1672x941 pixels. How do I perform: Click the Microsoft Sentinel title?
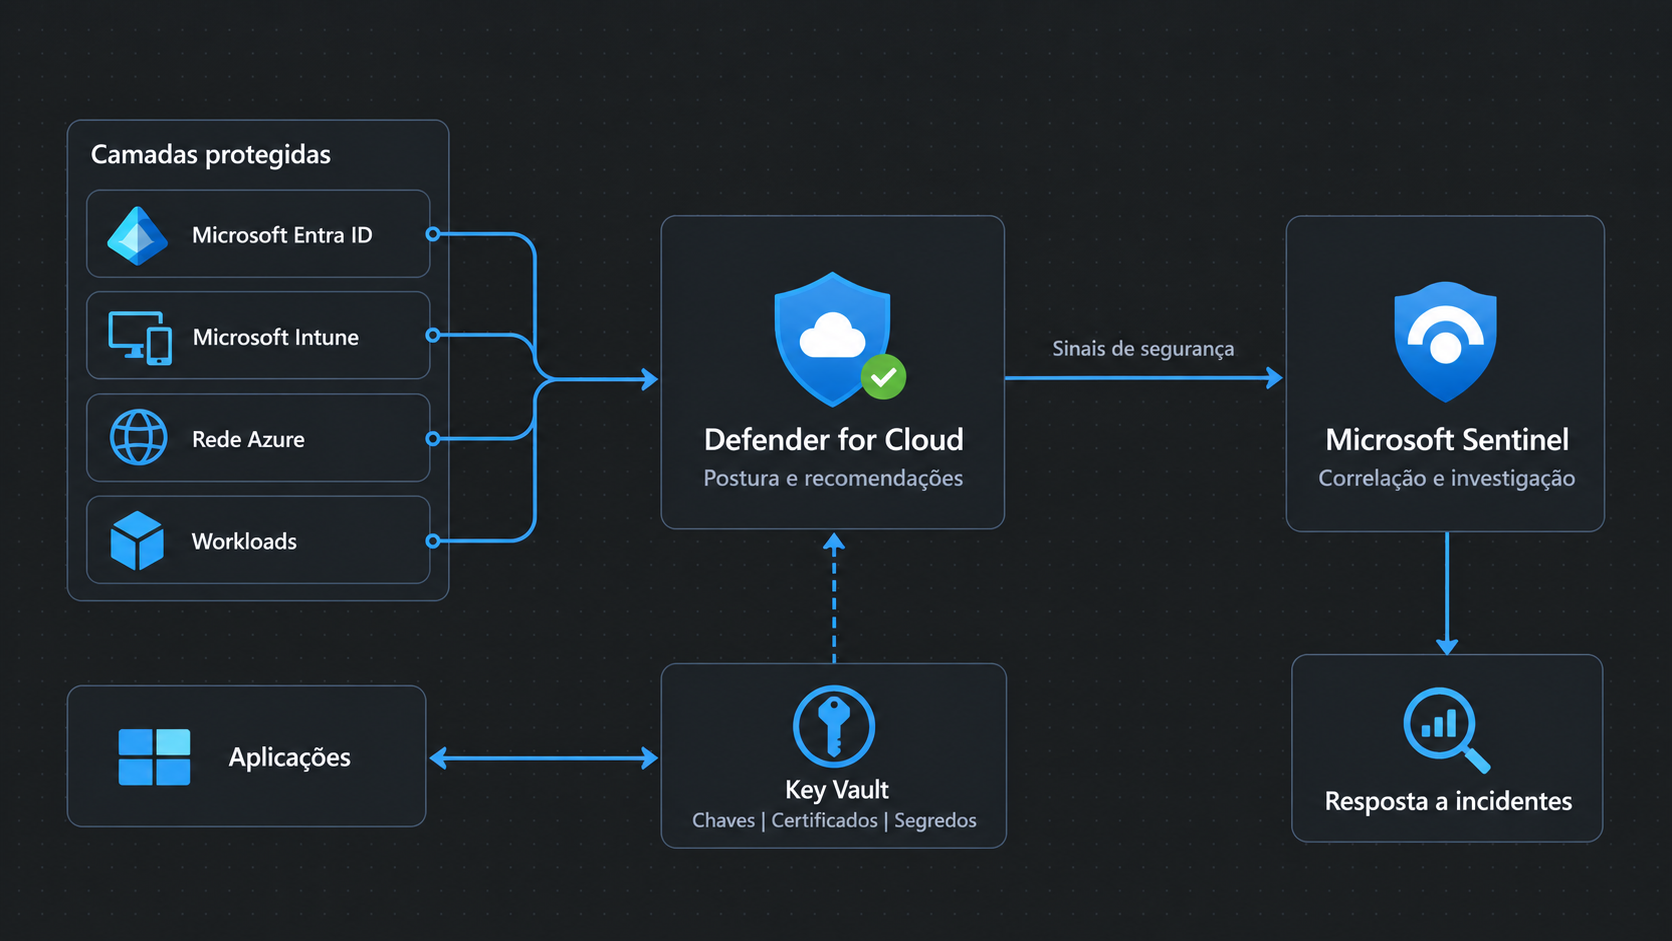pyautogui.click(x=1447, y=440)
